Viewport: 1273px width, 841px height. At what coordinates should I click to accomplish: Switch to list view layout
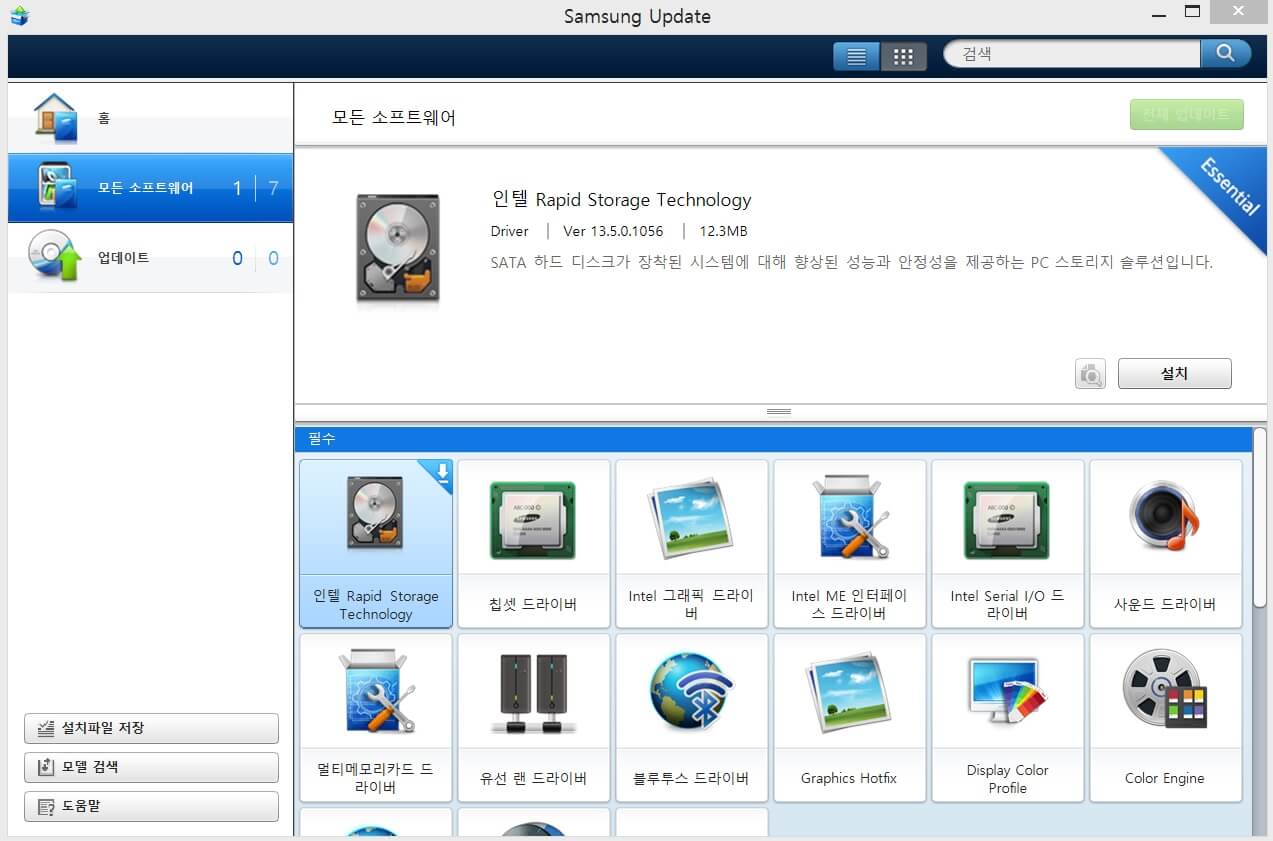tap(856, 56)
